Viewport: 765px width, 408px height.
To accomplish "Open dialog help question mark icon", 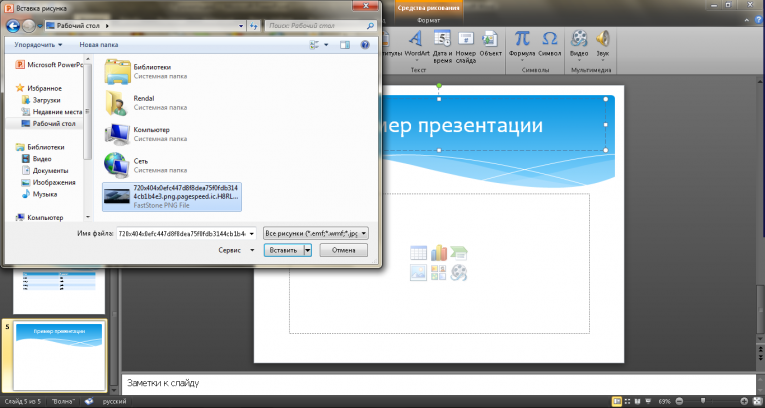I will pyautogui.click(x=365, y=45).
